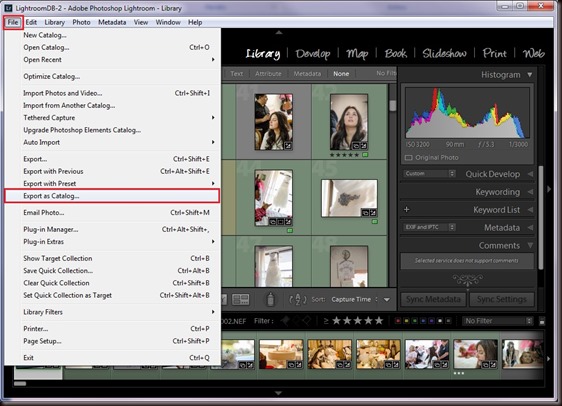Click the Edit menu
The width and height of the screenshot is (562, 406).
(x=31, y=22)
